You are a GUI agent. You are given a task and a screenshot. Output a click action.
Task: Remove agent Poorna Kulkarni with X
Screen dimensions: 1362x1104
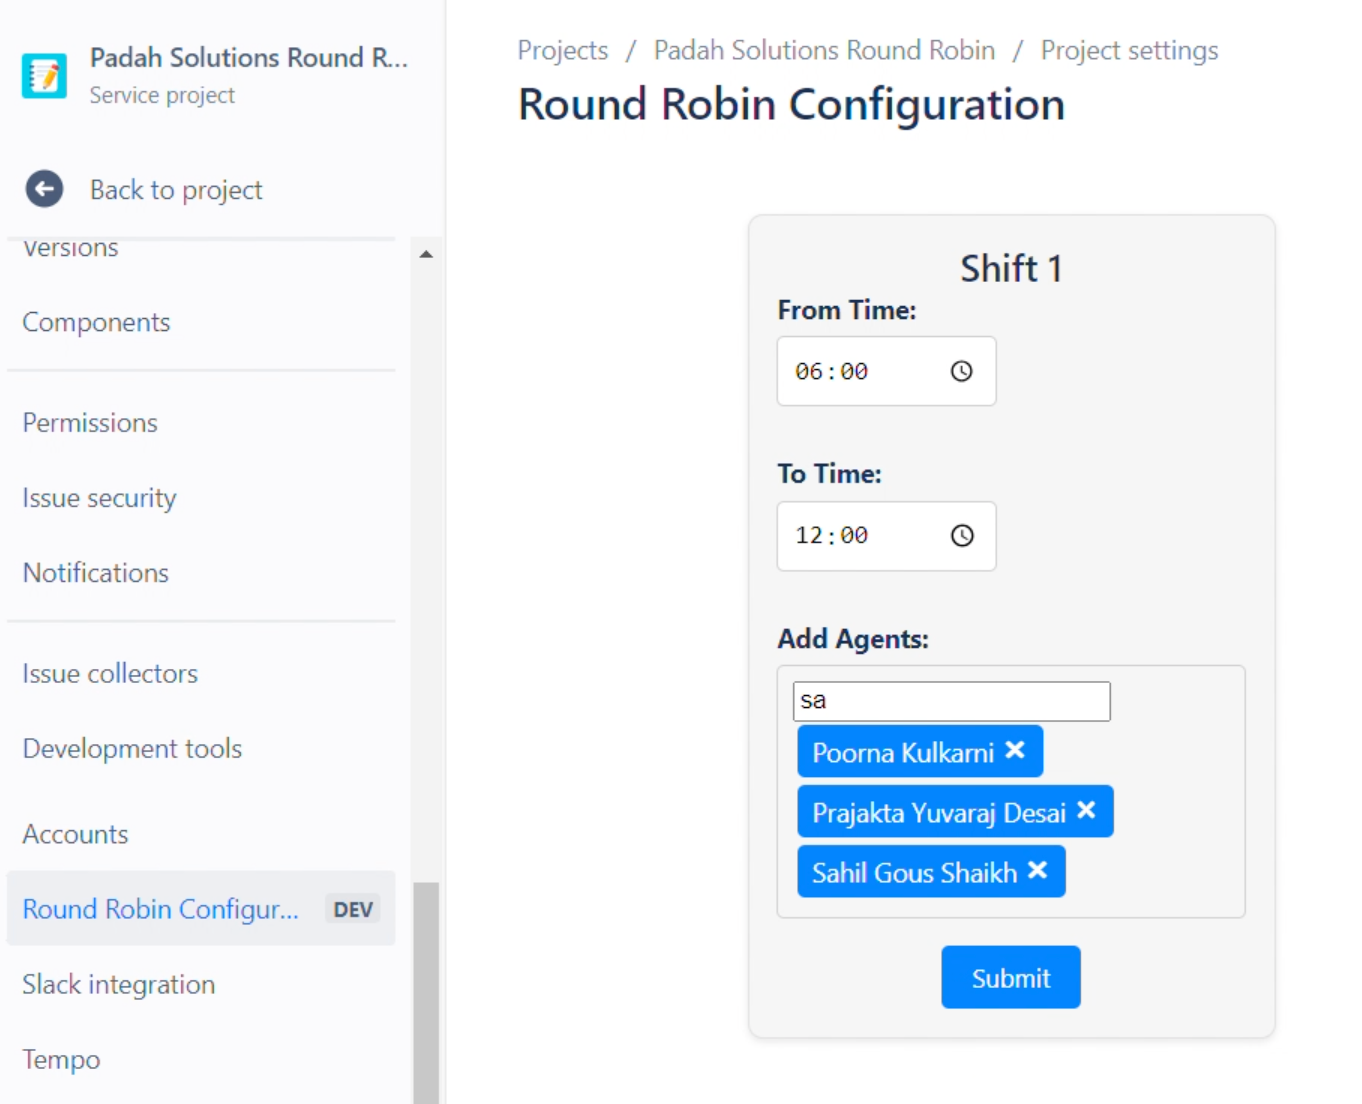[x=1015, y=750]
